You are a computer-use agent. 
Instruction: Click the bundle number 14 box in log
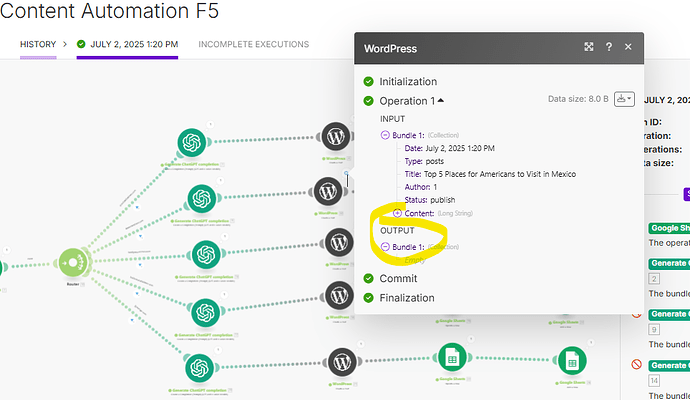click(x=654, y=381)
